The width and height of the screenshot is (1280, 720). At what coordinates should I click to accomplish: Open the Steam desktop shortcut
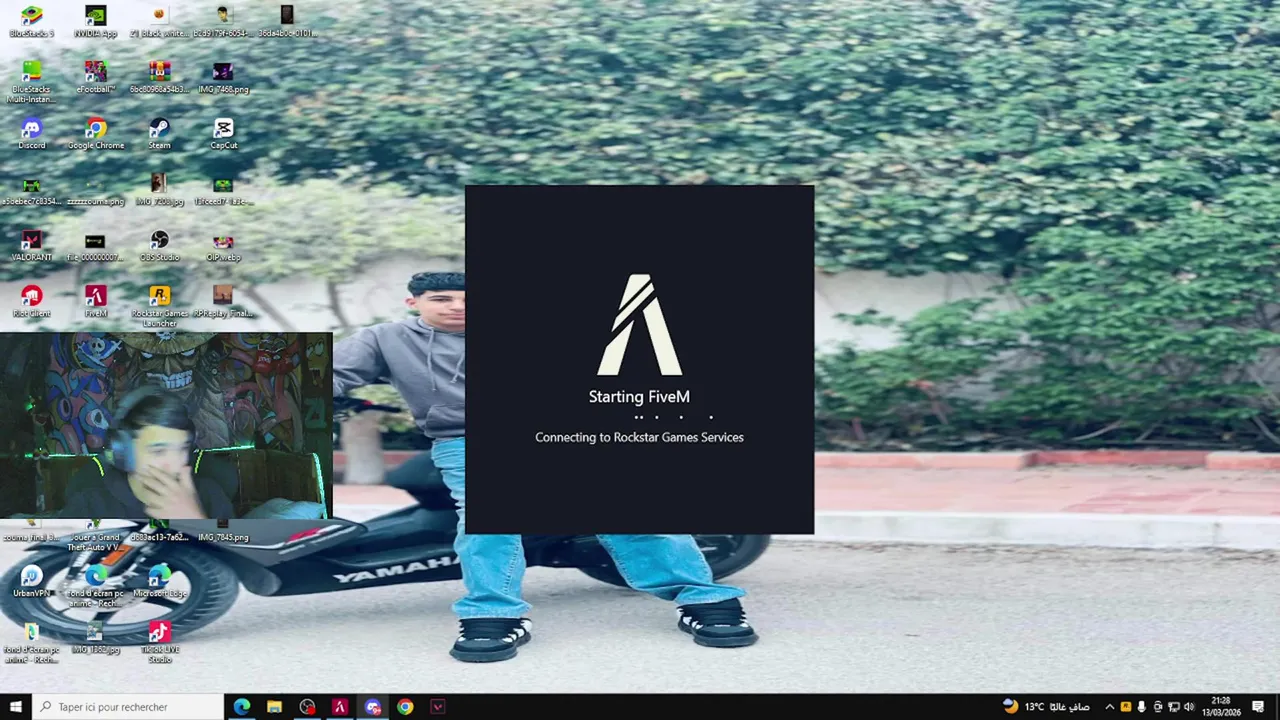(160, 133)
